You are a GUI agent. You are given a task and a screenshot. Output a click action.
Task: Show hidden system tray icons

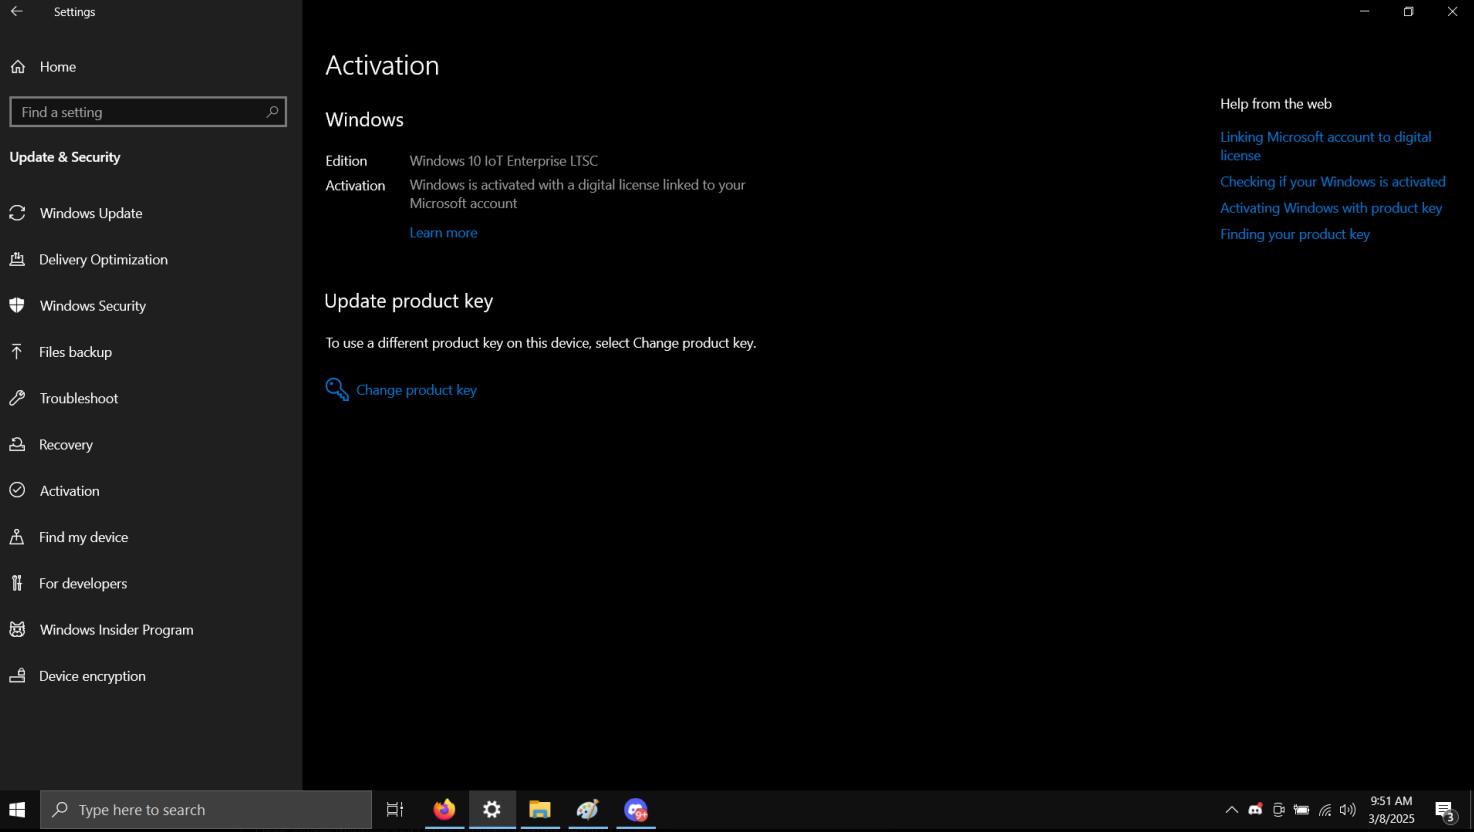(1231, 810)
